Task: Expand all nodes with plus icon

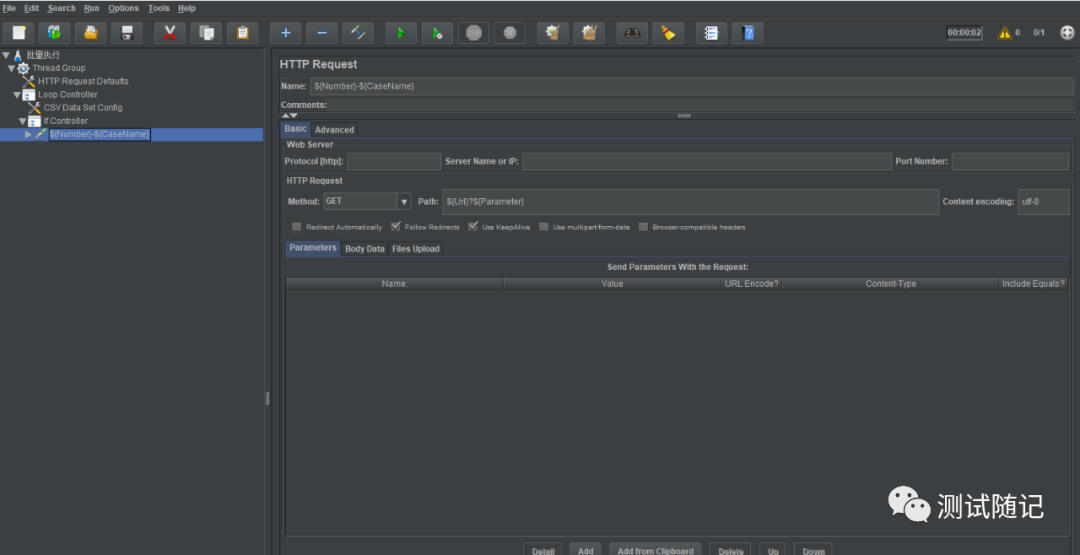Action: (286, 32)
